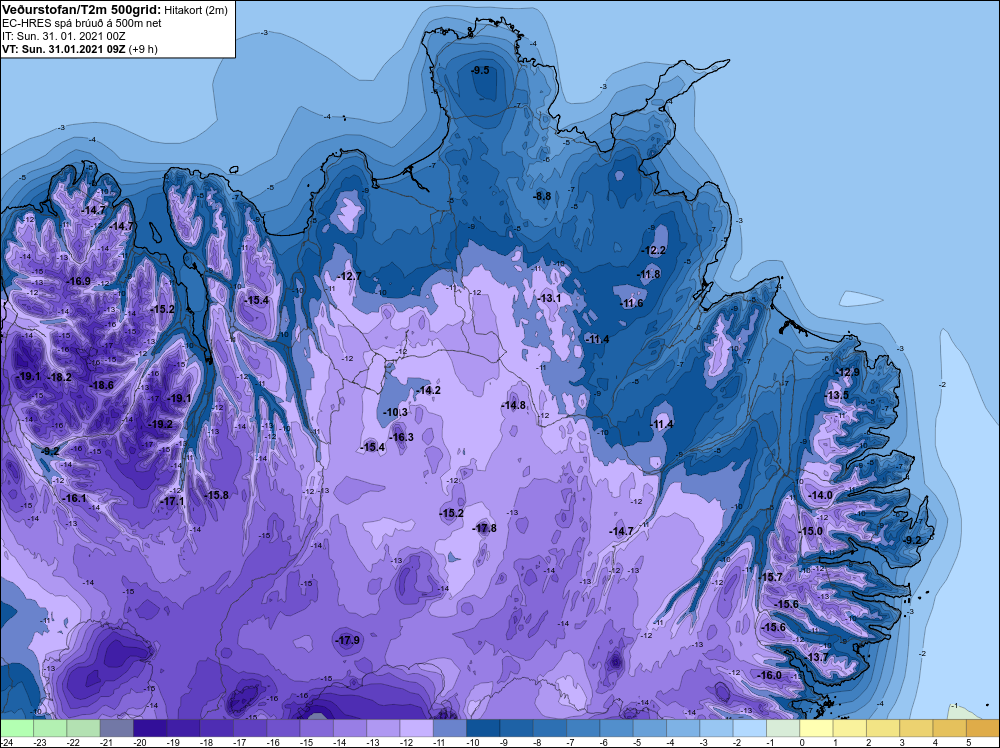The image size is (1000, 748).
Task: Click the legend swatch labeled -5
Action: [x=650, y=728]
